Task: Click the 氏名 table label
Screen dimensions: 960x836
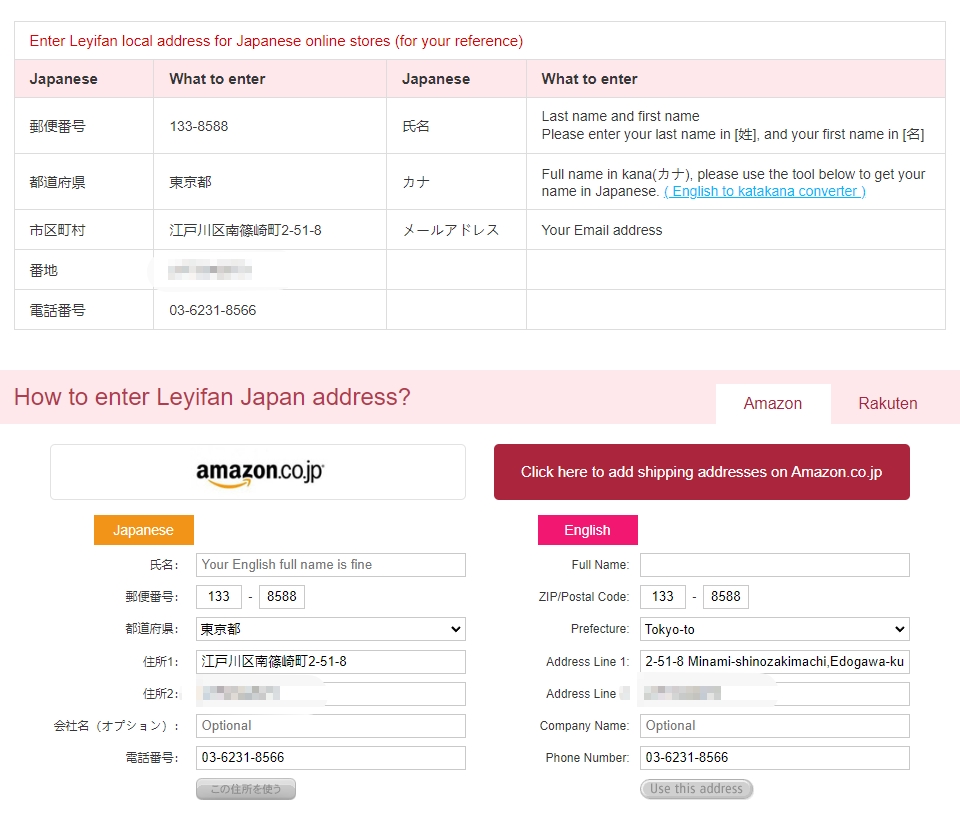Action: click(416, 126)
